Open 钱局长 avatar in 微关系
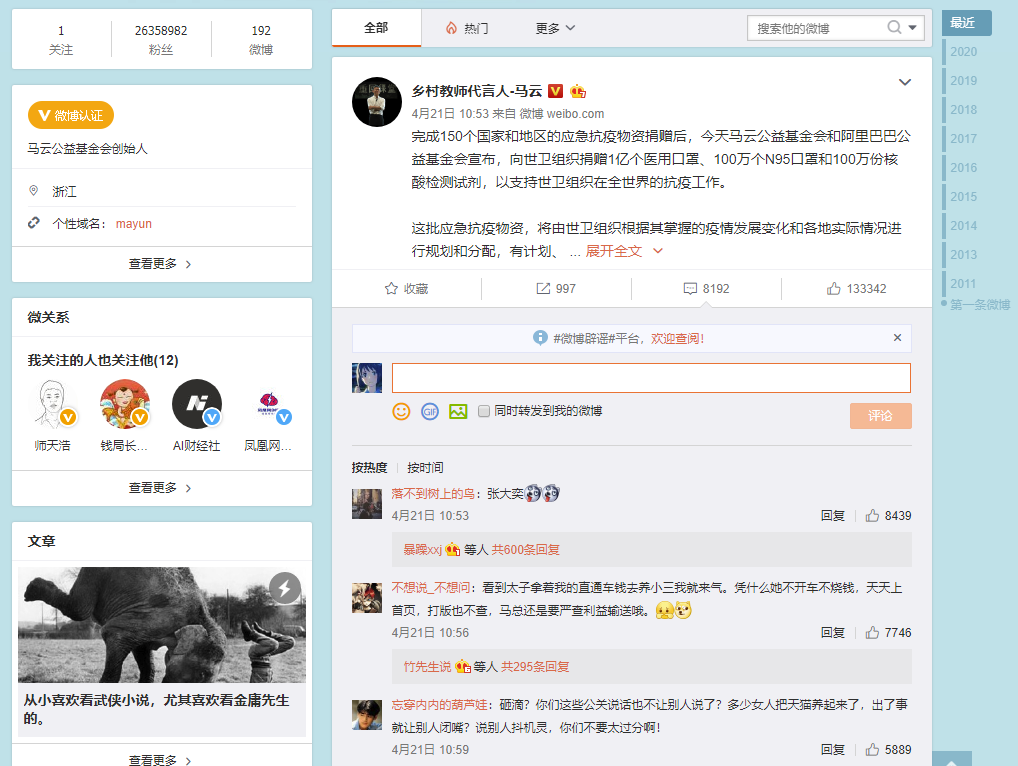Image resolution: width=1018 pixels, height=766 pixels. coord(125,404)
